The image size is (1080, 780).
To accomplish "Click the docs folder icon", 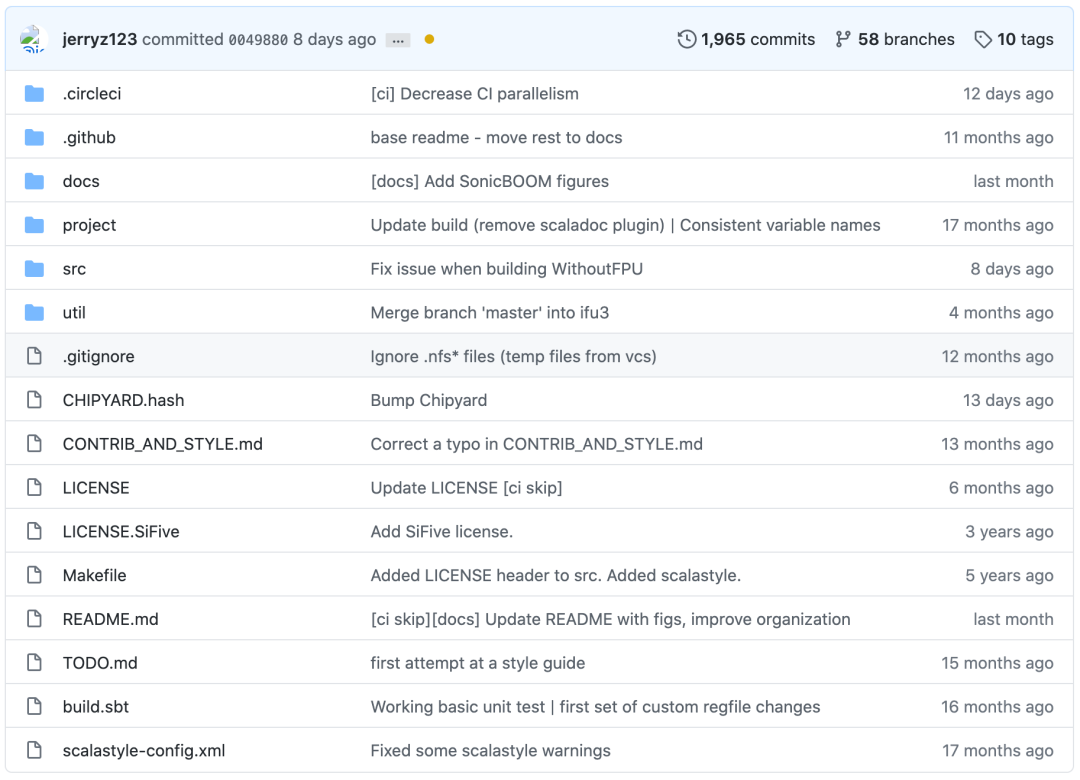I will (34, 181).
